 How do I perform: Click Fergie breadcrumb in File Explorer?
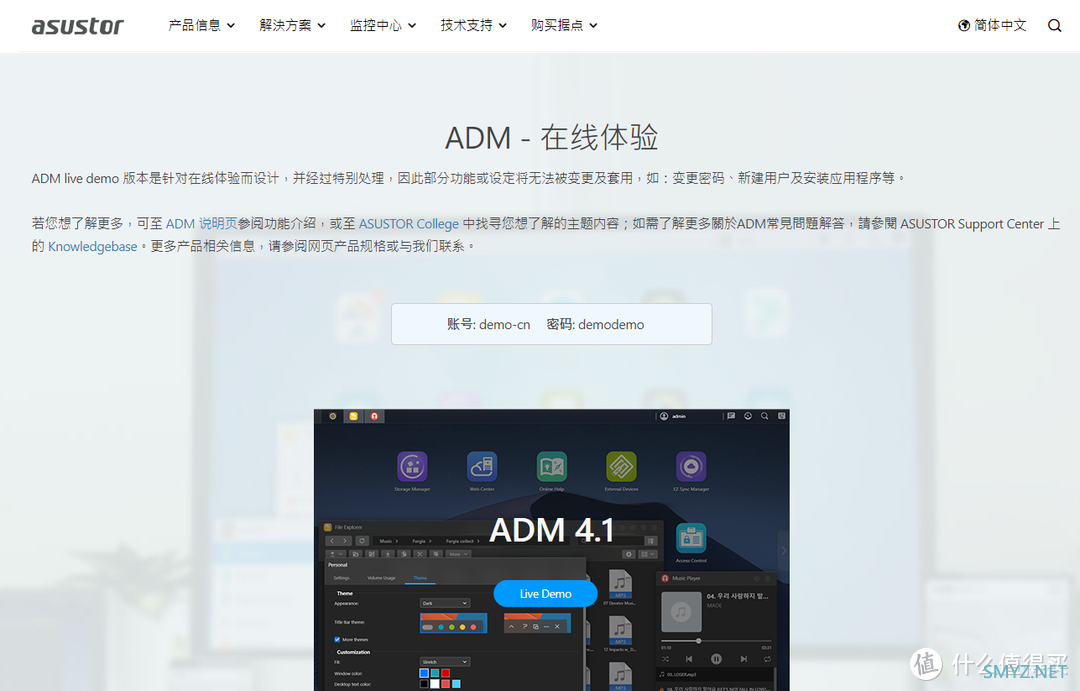[419, 541]
